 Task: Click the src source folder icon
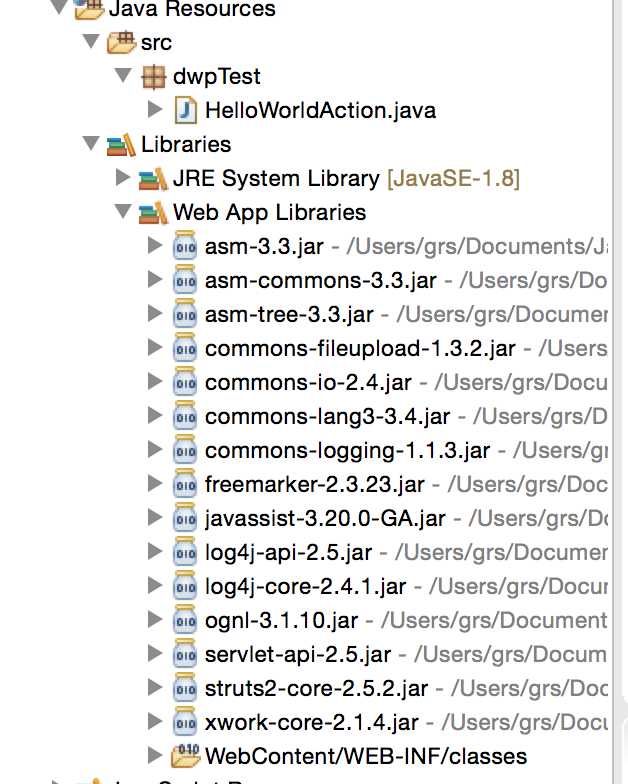[121, 43]
